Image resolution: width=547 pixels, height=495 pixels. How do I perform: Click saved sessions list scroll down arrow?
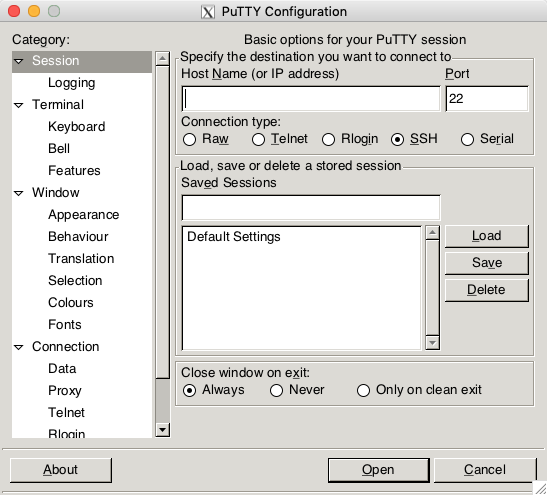[433, 343]
